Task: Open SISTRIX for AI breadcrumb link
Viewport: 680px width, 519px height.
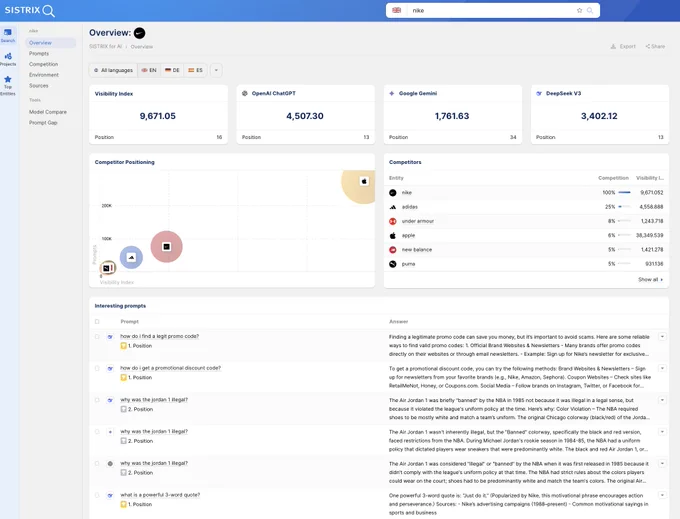Action: click(105, 46)
